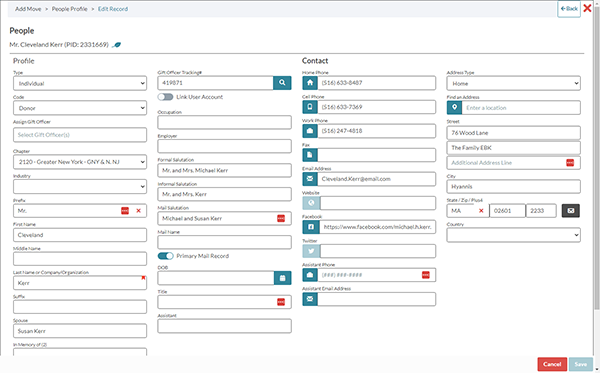
Task: Open the Country dropdown
Action: [x=514, y=235]
